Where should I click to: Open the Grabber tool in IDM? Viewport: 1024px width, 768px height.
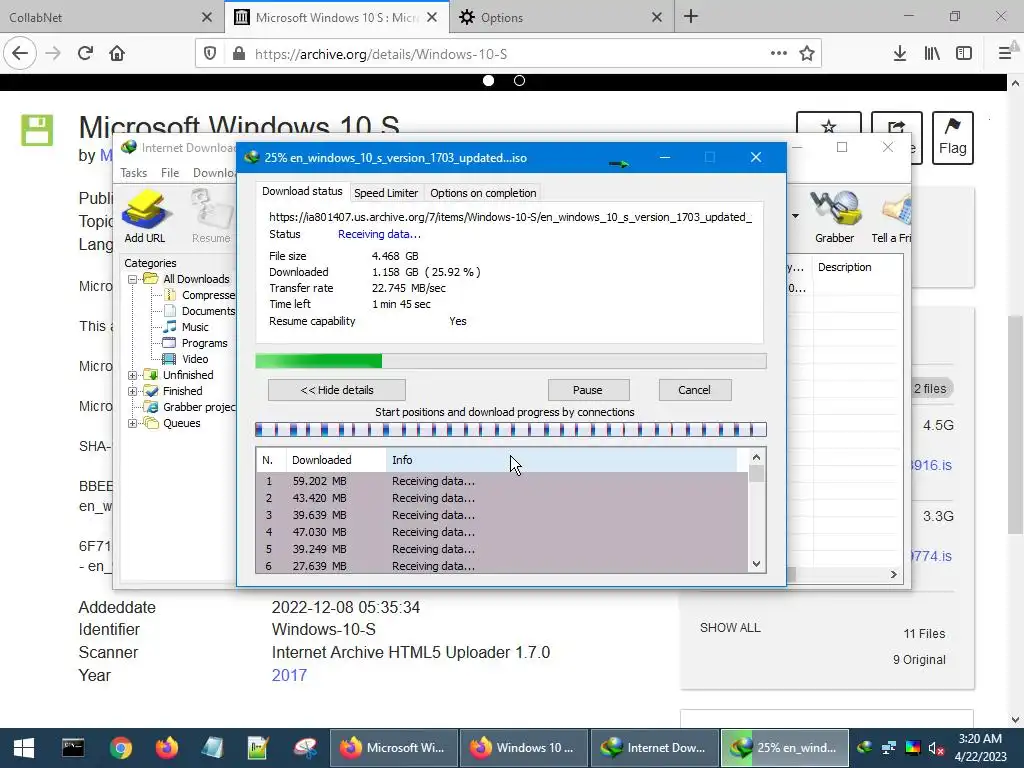(834, 216)
